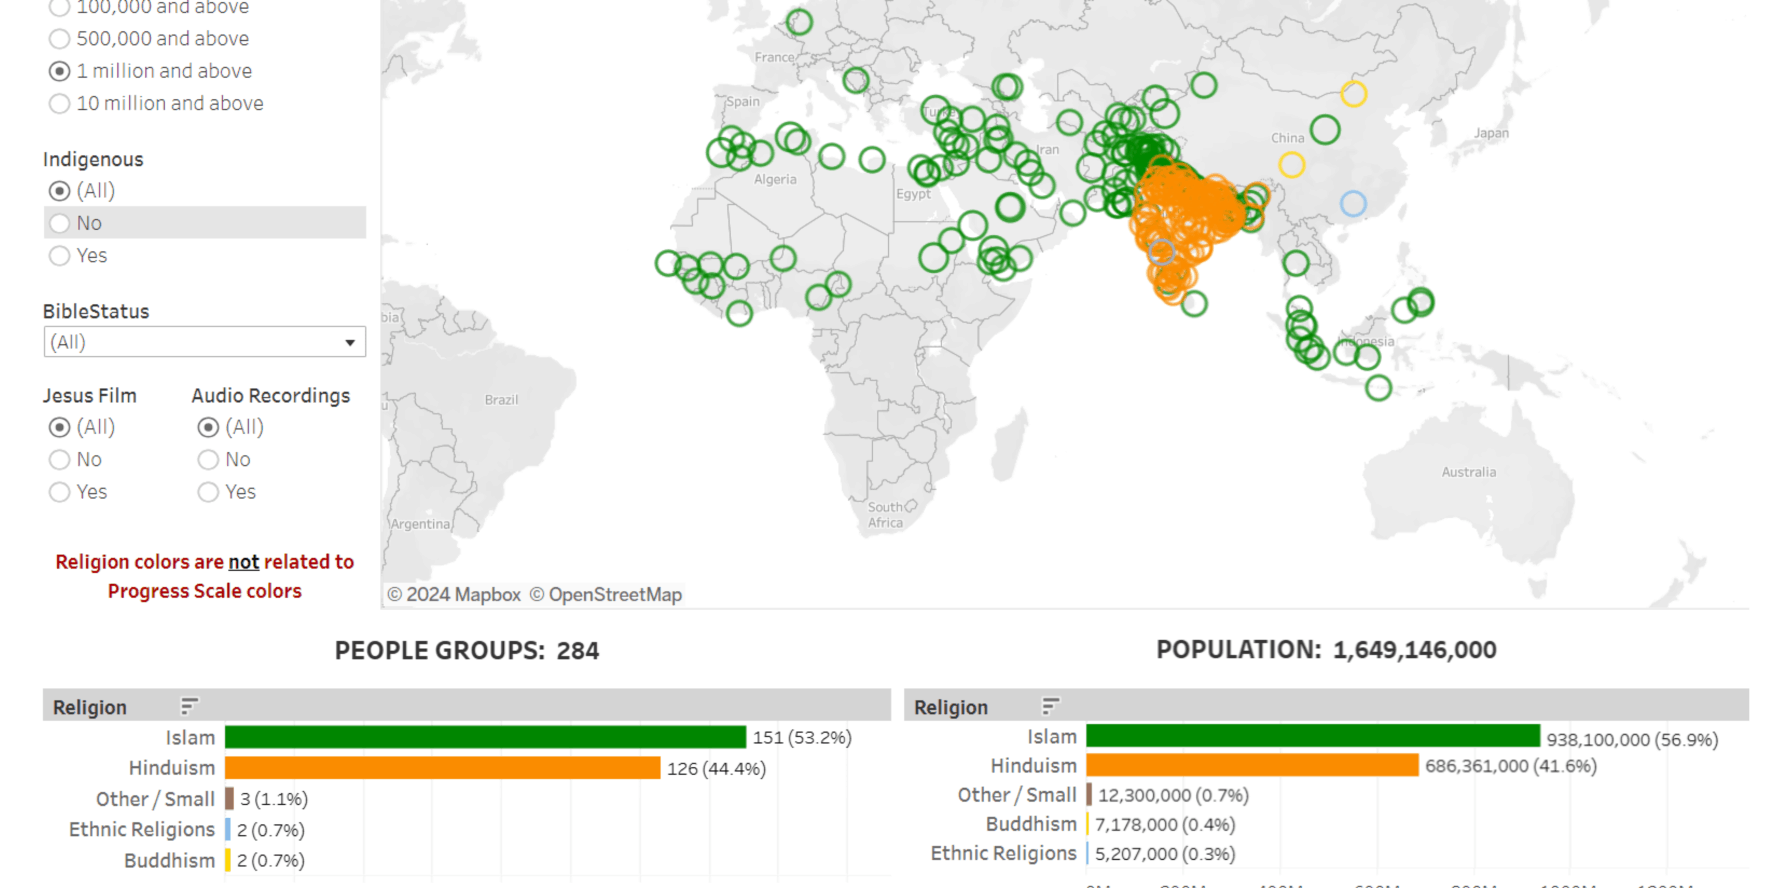
Task: Click the 12,300,000 (0.7%) value
Action: coord(1174,796)
